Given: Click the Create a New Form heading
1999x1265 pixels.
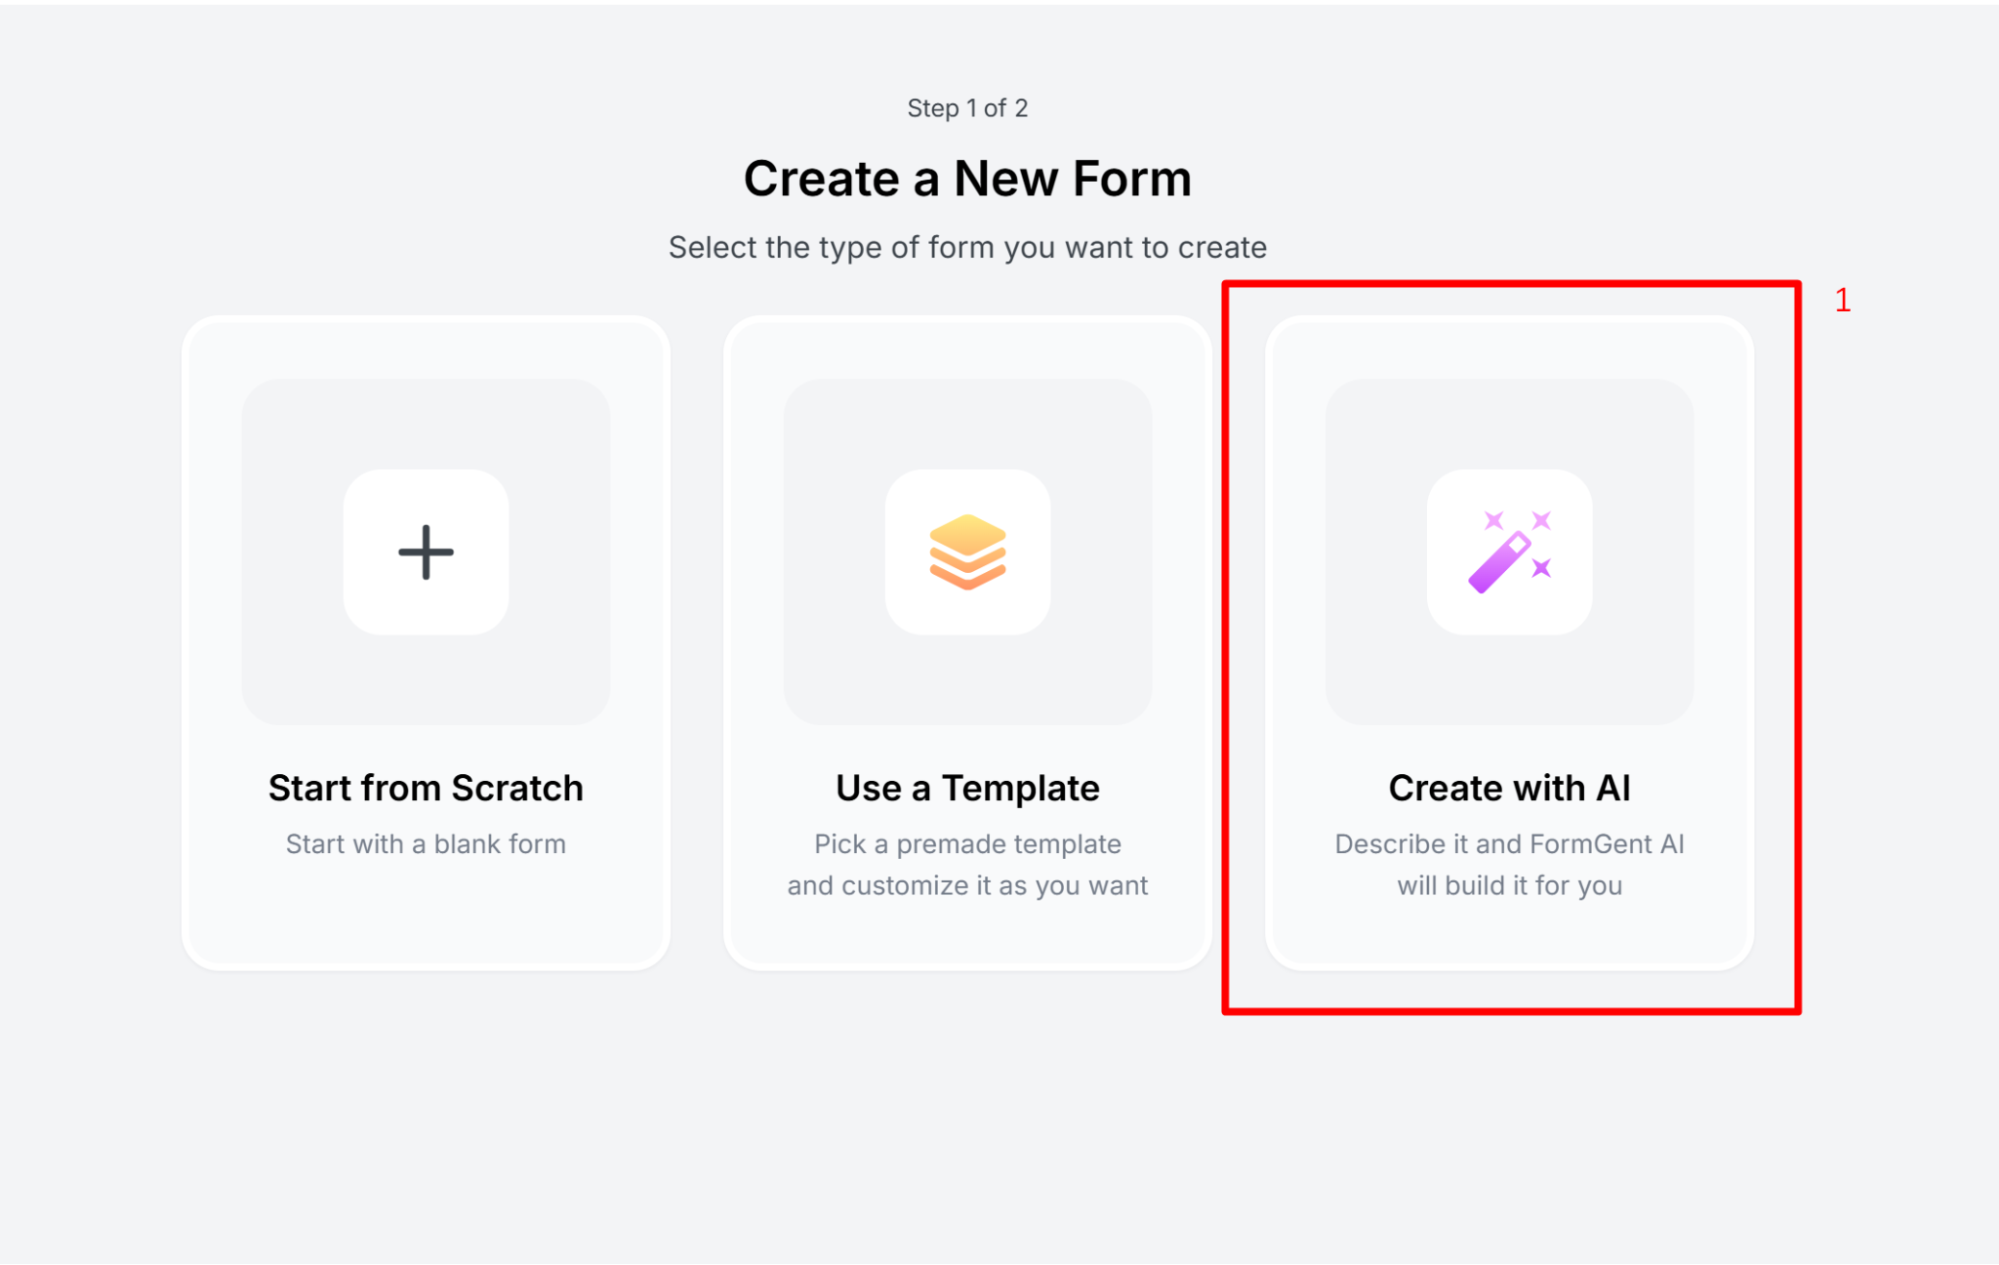Looking at the screenshot, I should [x=968, y=178].
